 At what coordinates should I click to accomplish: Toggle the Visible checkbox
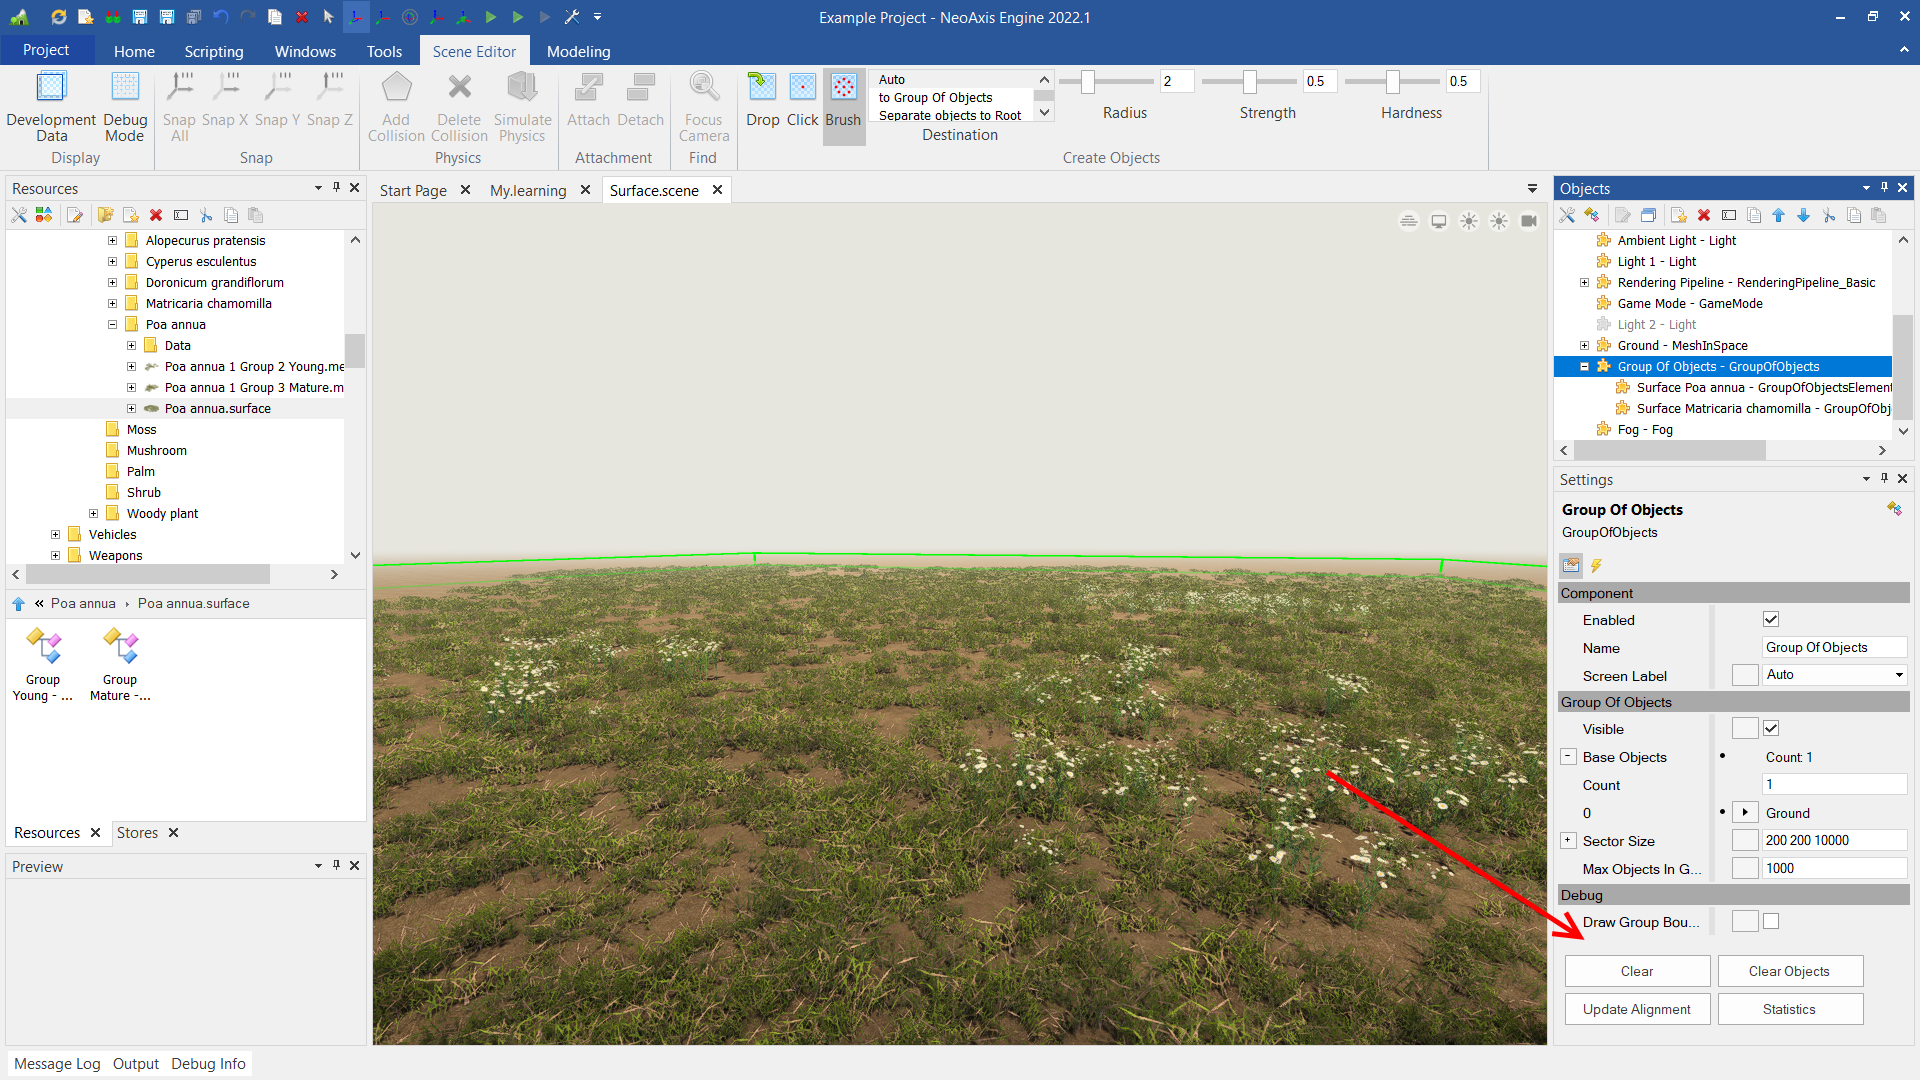[1771, 729]
